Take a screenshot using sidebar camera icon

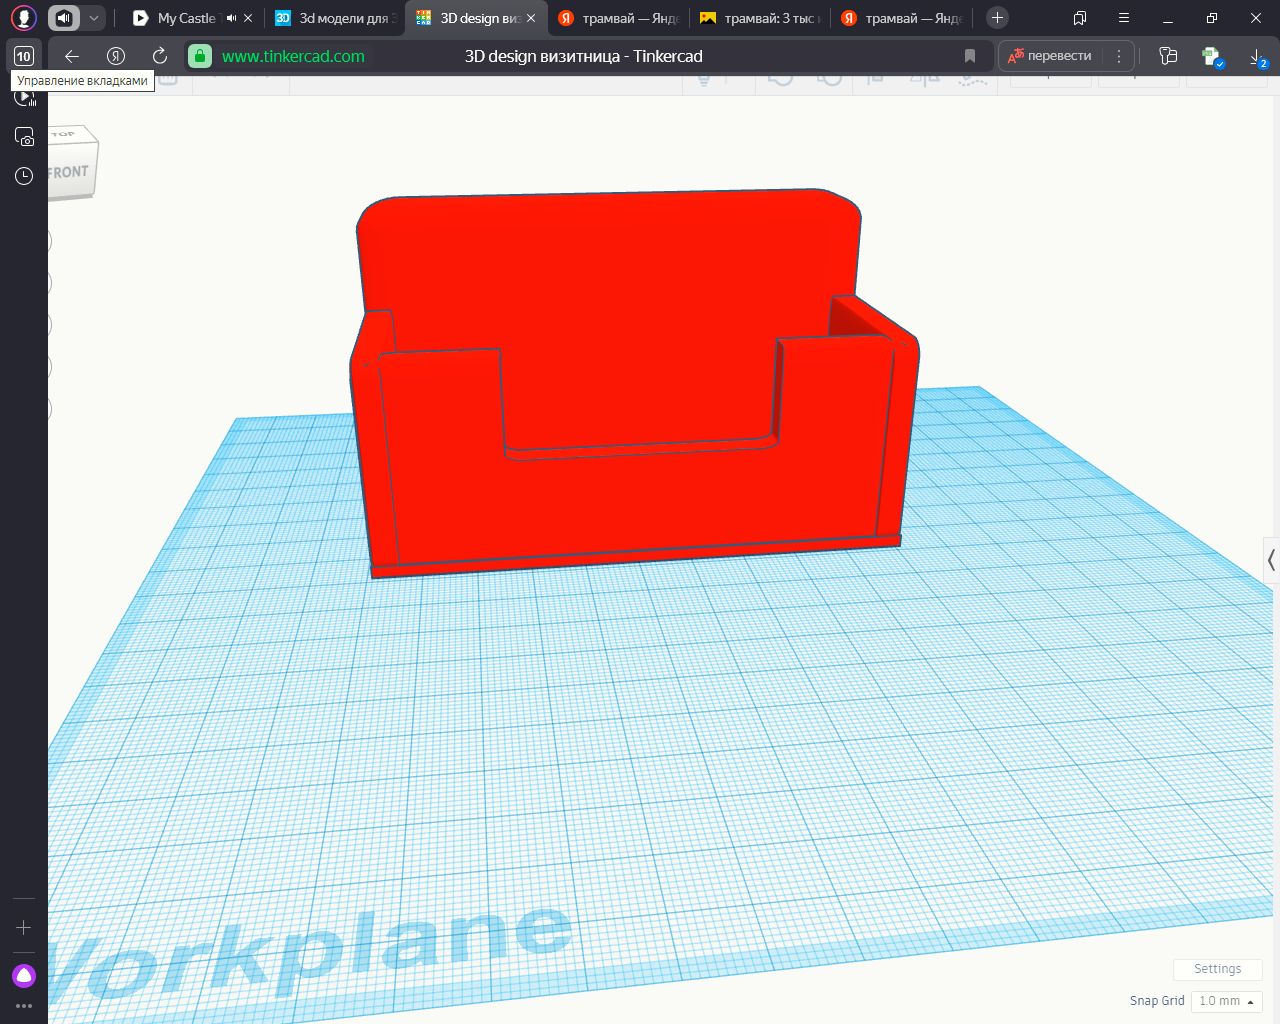click(24, 137)
